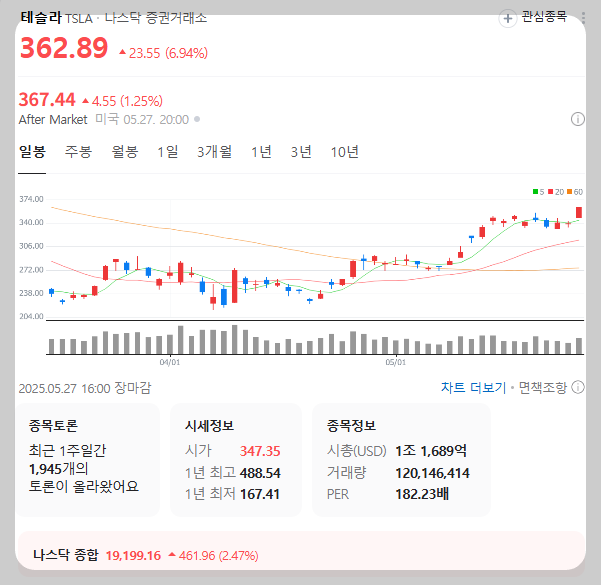Click the info icon beside After Market time
The width and height of the screenshot is (601, 585).
click(578, 119)
